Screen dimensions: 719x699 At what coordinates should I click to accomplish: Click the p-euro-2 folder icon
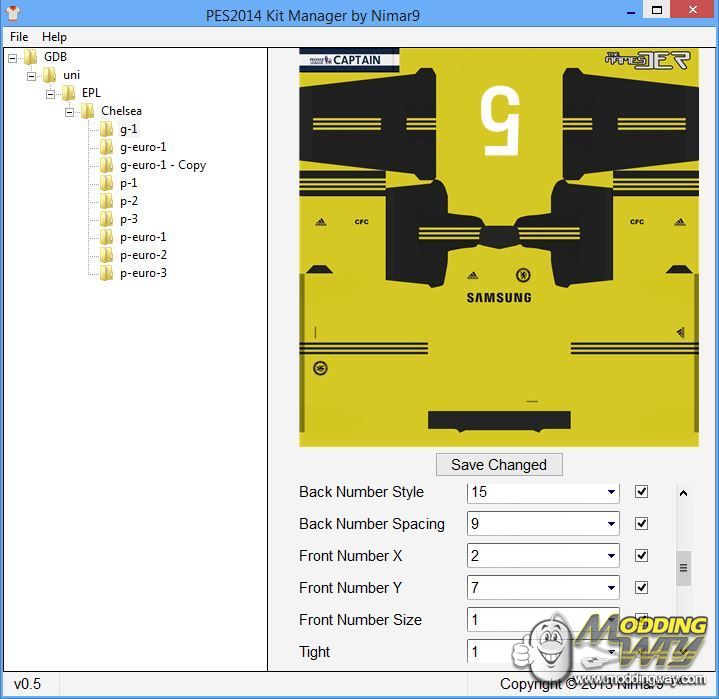coord(107,255)
